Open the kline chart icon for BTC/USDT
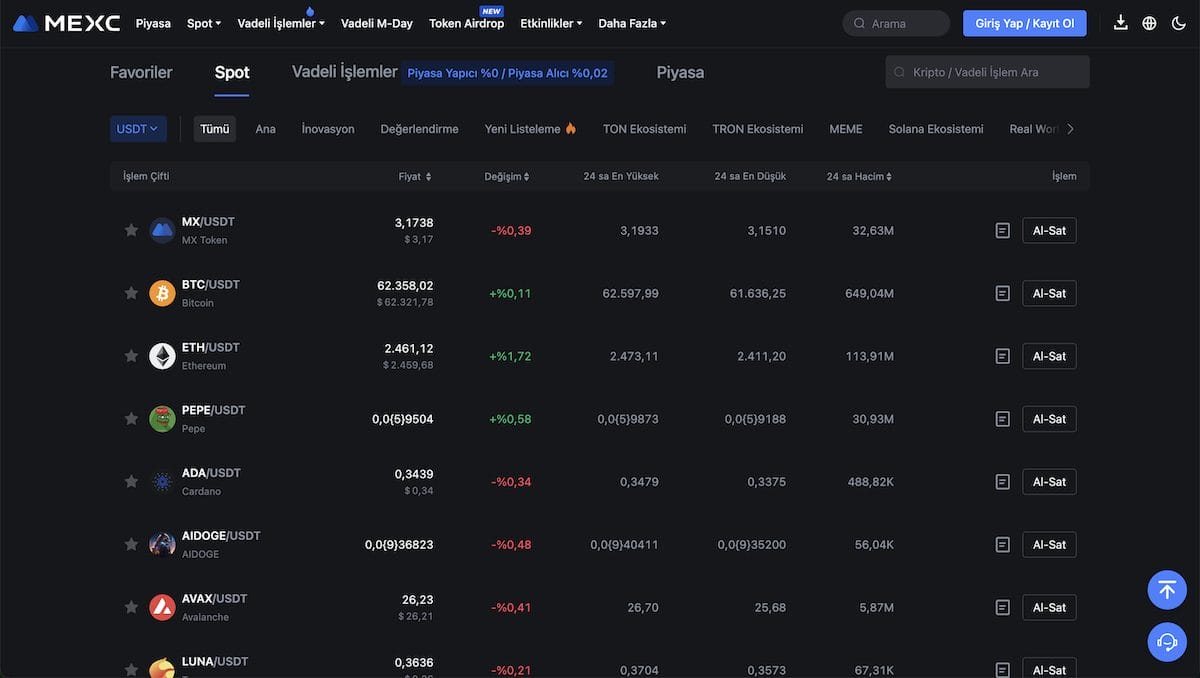The height and width of the screenshot is (678, 1200). [1002, 292]
